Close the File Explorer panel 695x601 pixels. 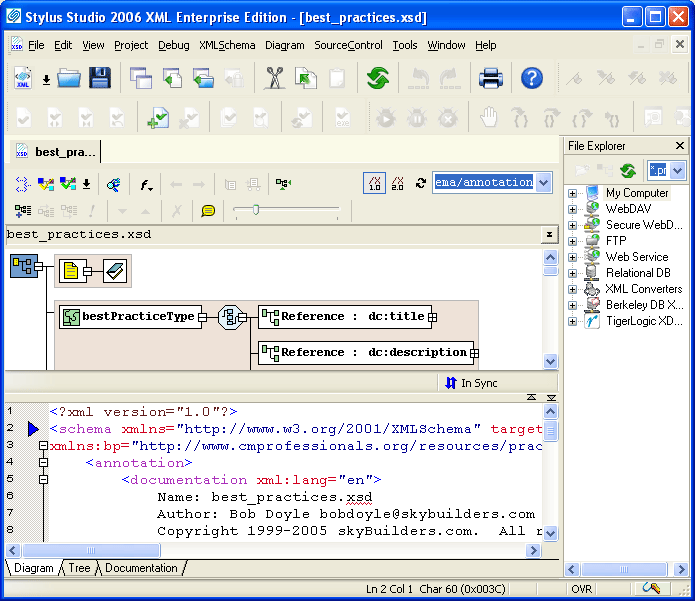680,145
